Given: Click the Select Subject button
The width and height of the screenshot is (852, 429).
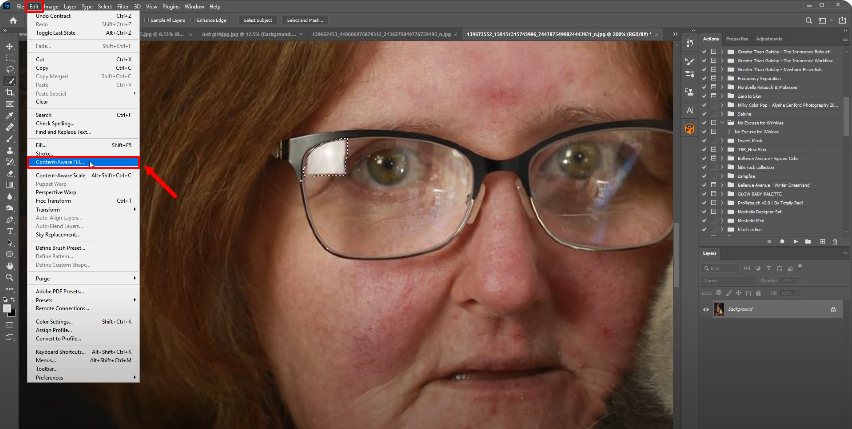Looking at the screenshot, I should coord(258,21).
